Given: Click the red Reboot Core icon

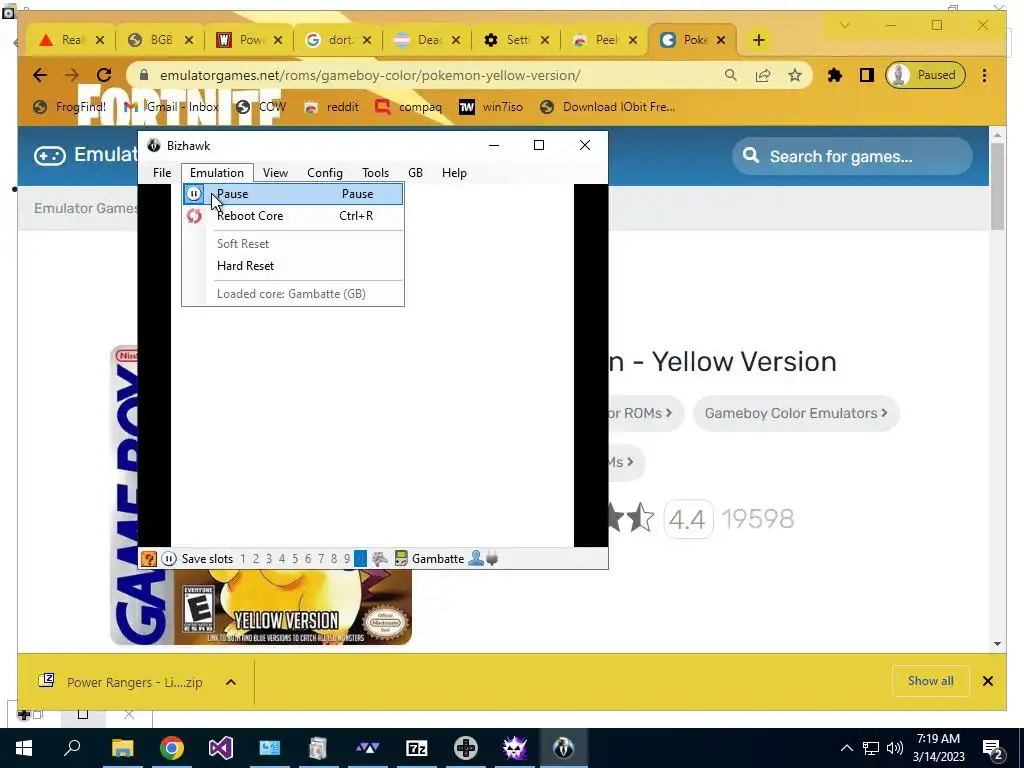Looking at the screenshot, I should (194, 216).
